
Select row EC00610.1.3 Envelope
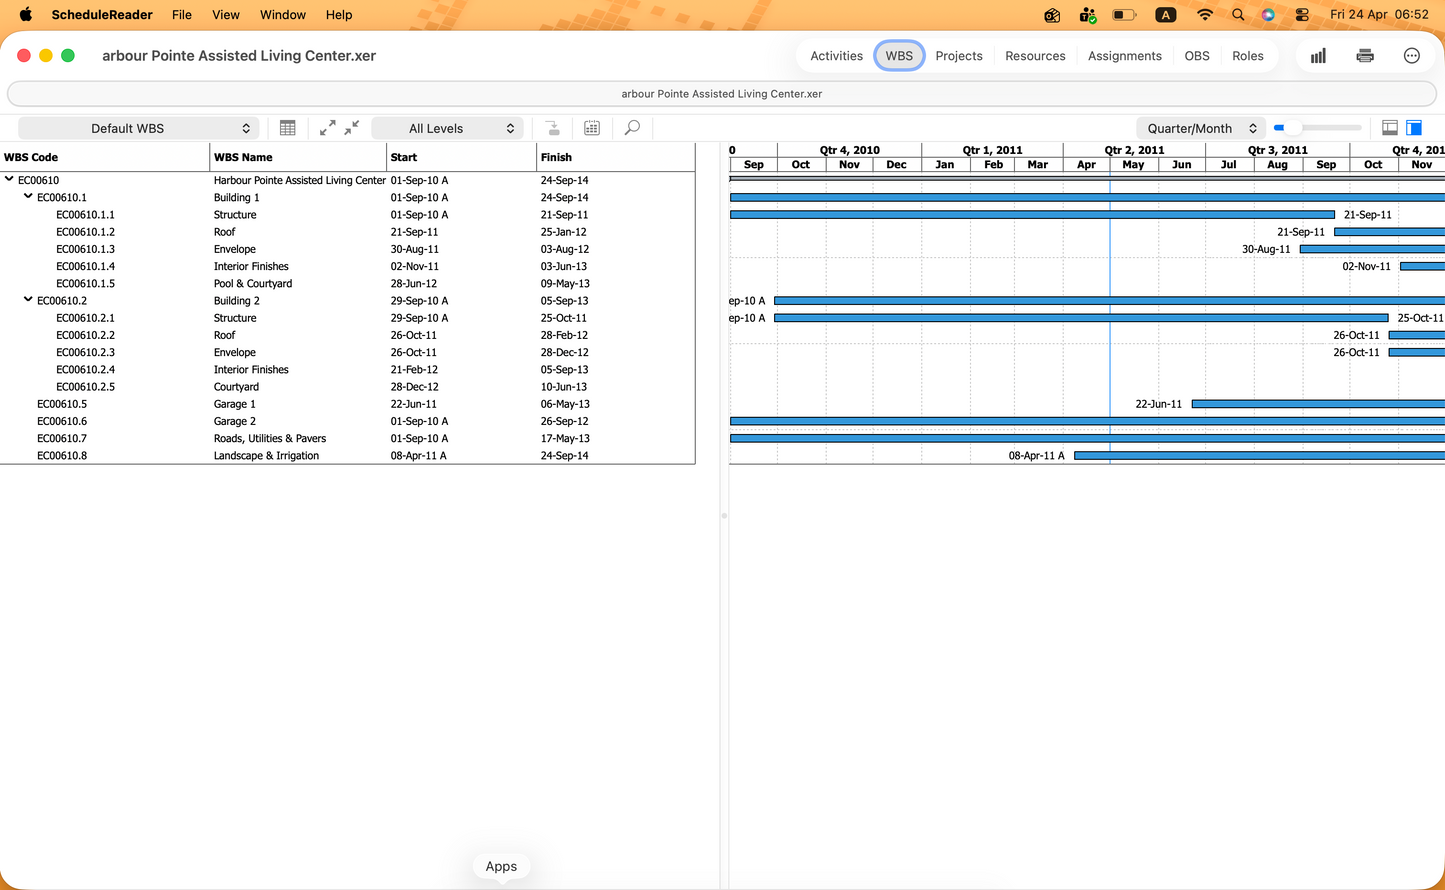point(347,249)
